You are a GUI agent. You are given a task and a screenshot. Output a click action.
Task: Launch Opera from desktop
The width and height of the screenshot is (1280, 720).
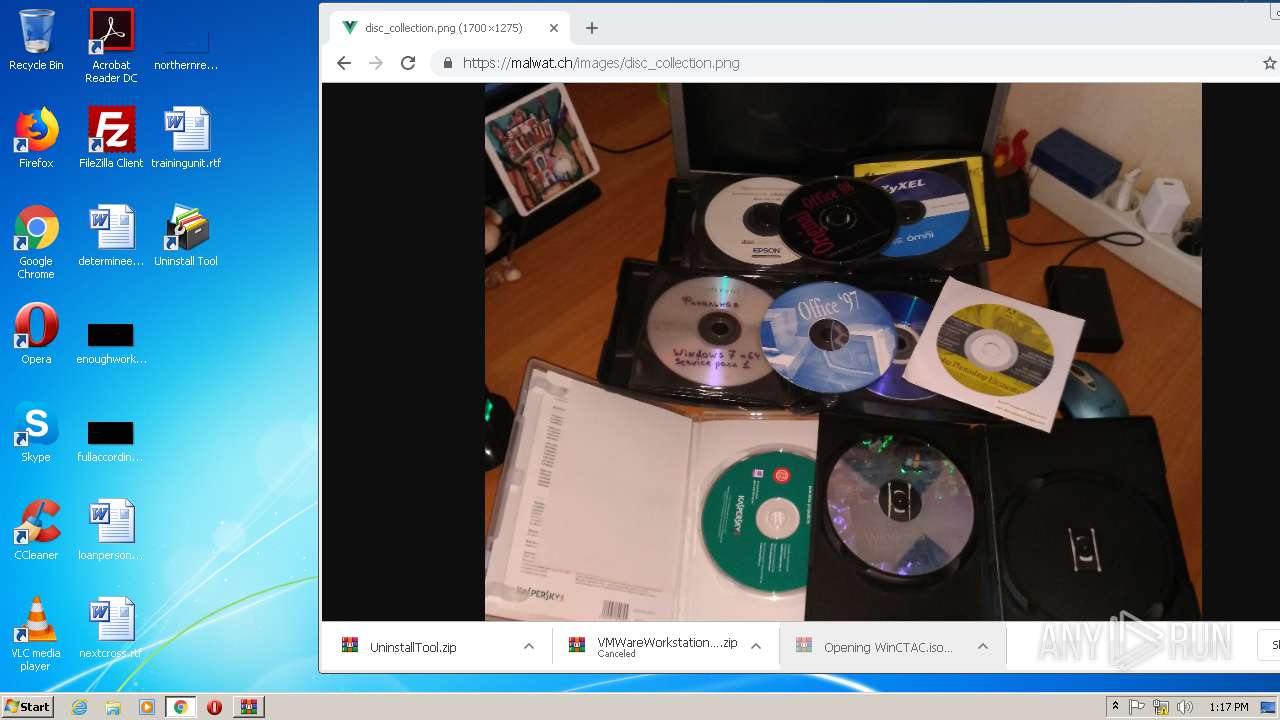click(36, 334)
